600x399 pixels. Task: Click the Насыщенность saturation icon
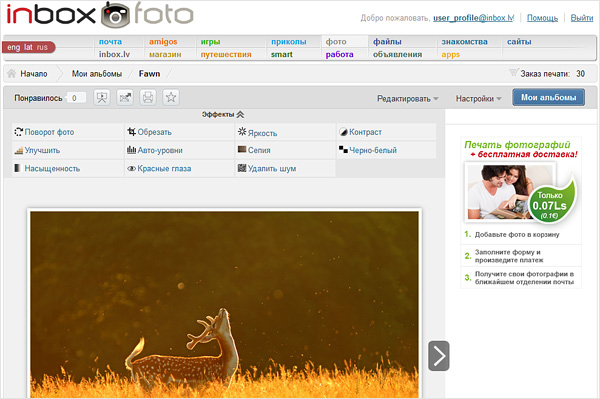click(x=18, y=168)
